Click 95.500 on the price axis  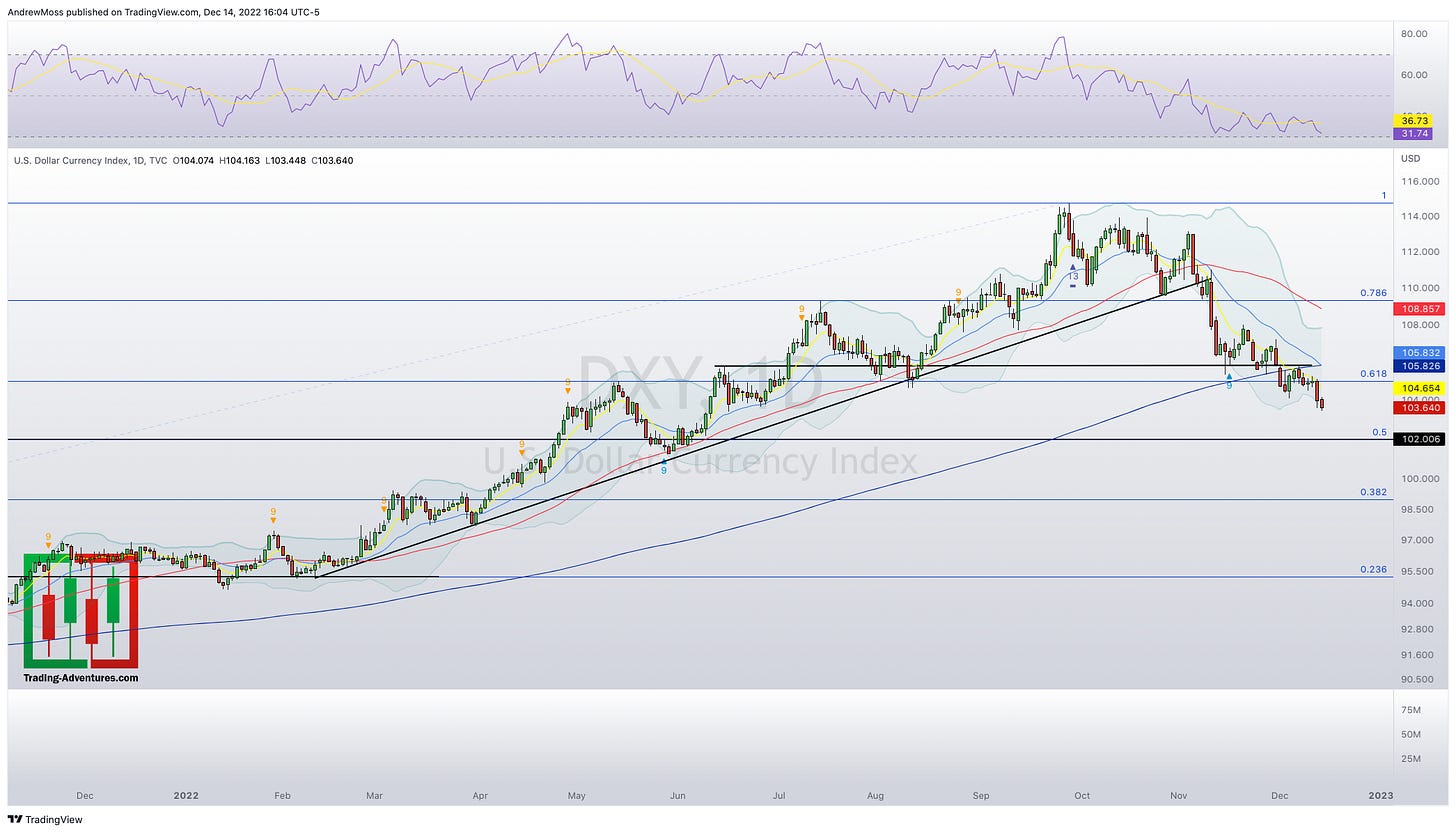1416,571
